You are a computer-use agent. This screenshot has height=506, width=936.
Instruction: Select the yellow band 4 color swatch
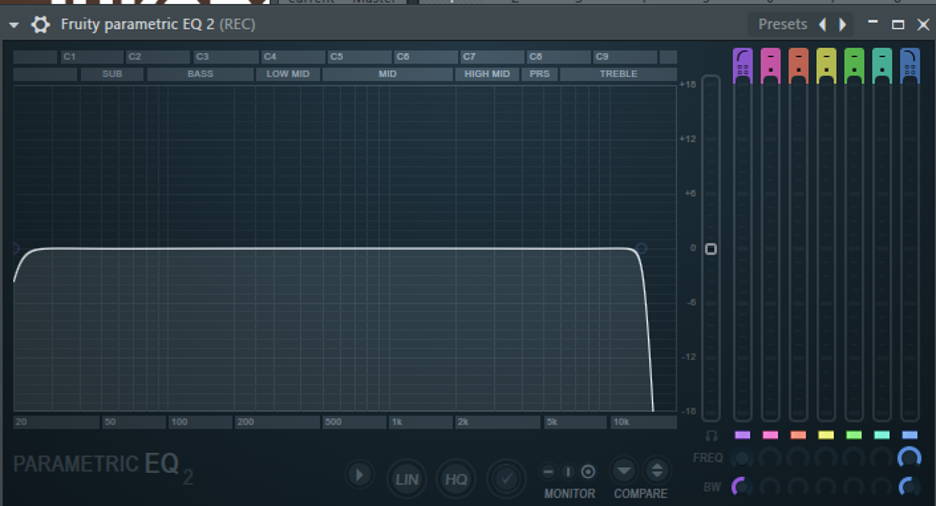(x=826, y=435)
